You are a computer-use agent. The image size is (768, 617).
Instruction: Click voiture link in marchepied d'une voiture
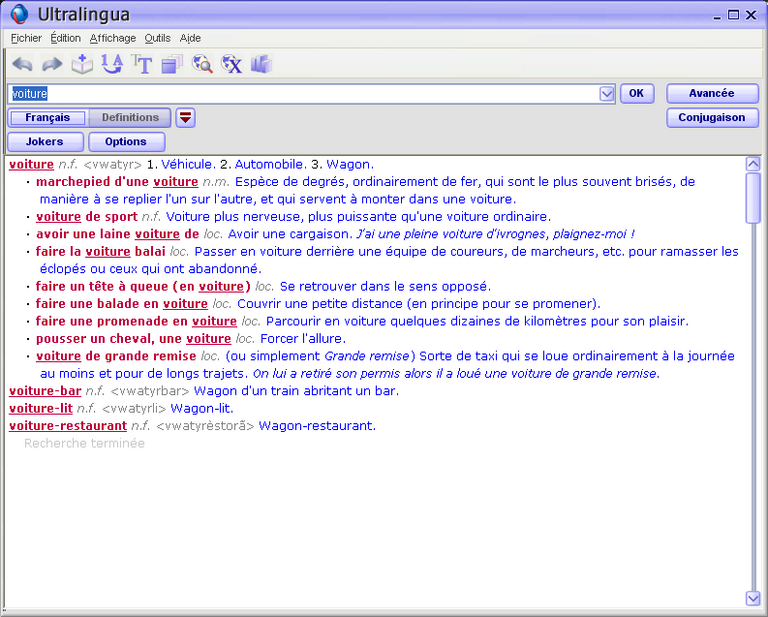tap(175, 182)
